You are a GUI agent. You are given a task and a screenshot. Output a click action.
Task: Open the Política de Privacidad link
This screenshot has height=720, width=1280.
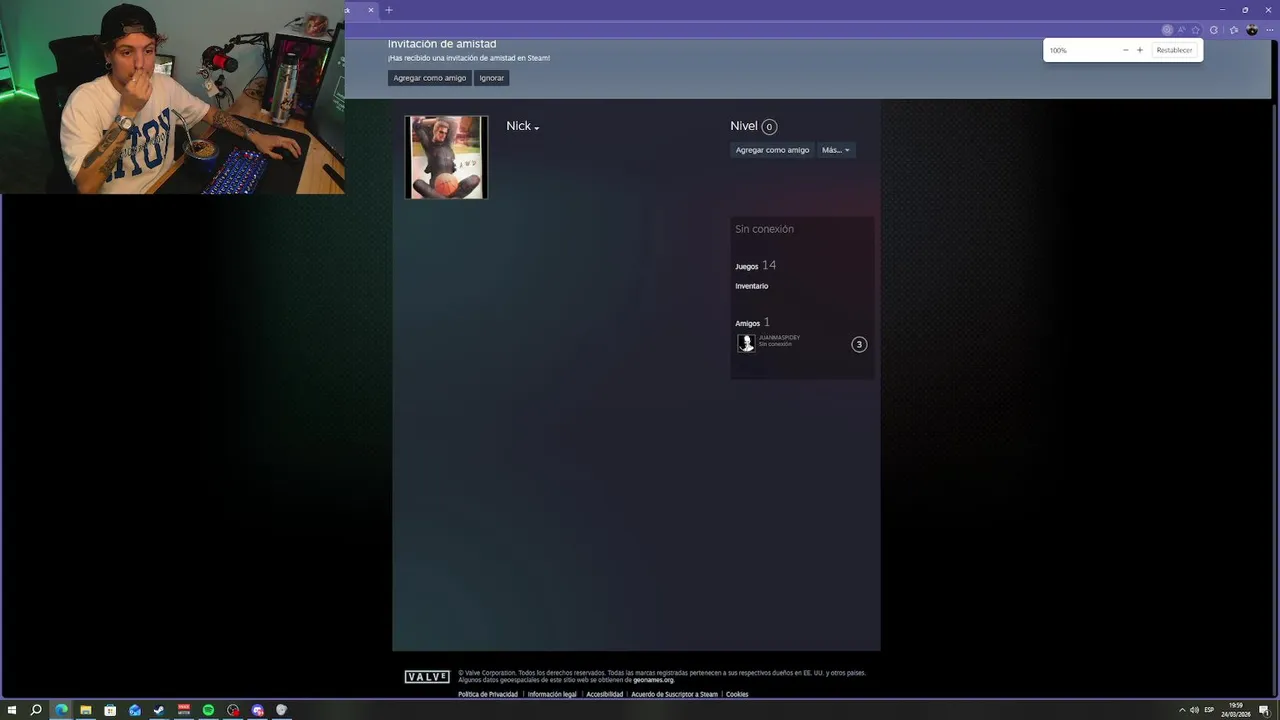(488, 694)
